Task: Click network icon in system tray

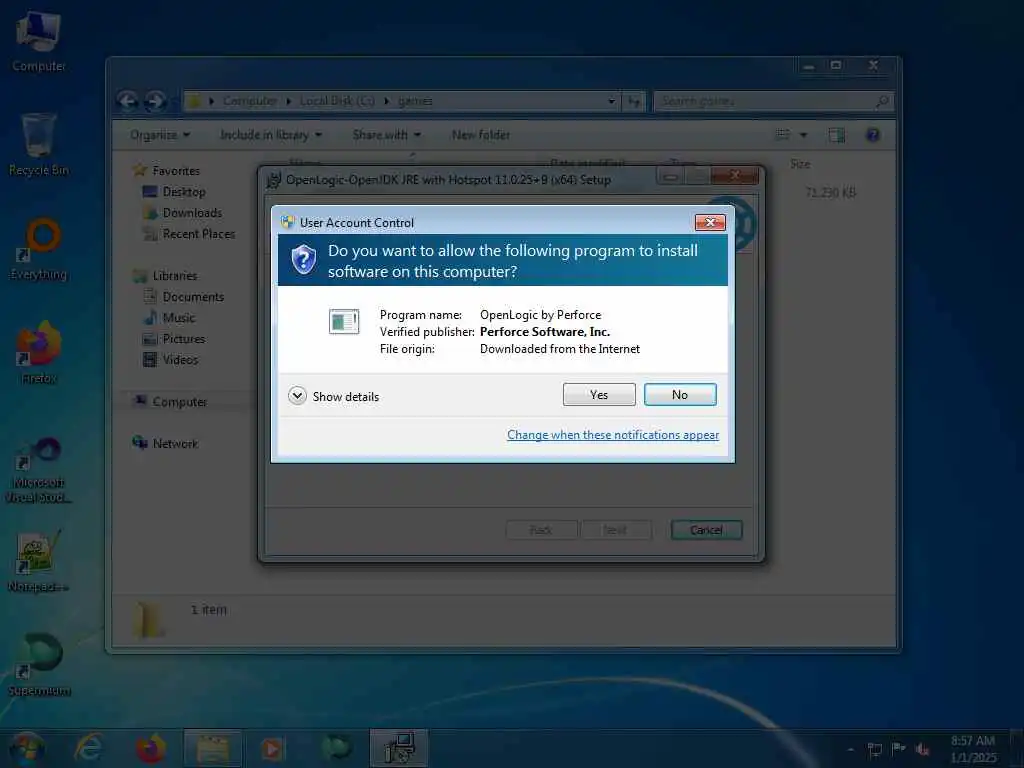Action: (874, 750)
